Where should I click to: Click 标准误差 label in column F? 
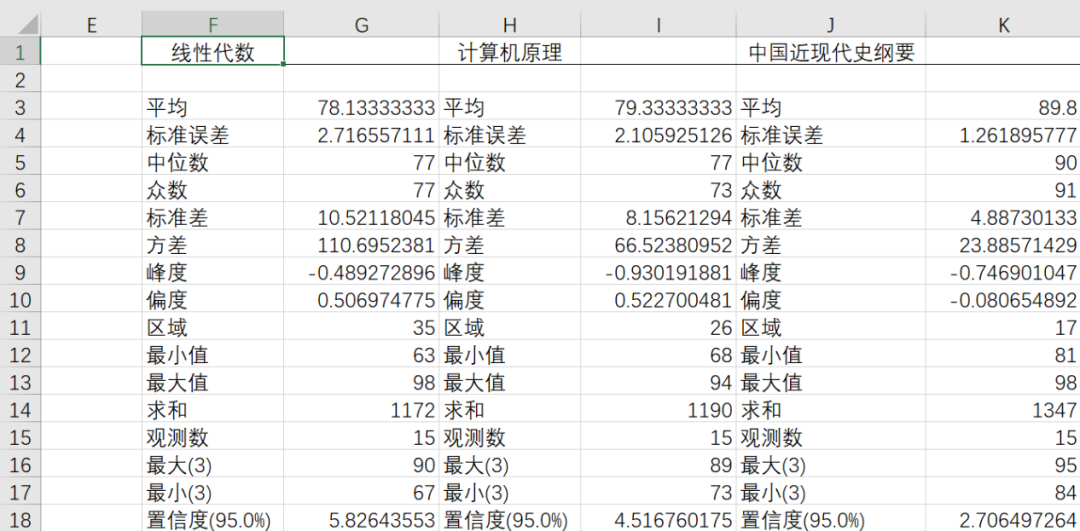(x=187, y=135)
